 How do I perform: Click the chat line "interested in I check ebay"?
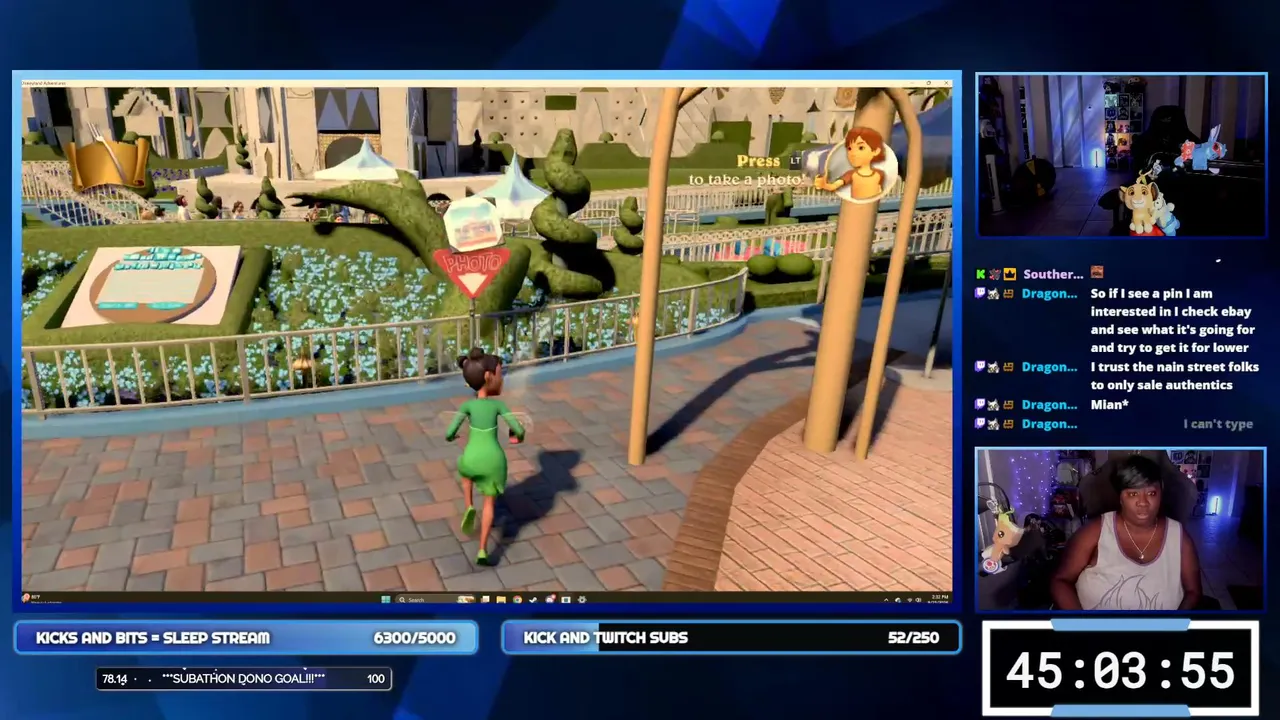coord(1171,312)
